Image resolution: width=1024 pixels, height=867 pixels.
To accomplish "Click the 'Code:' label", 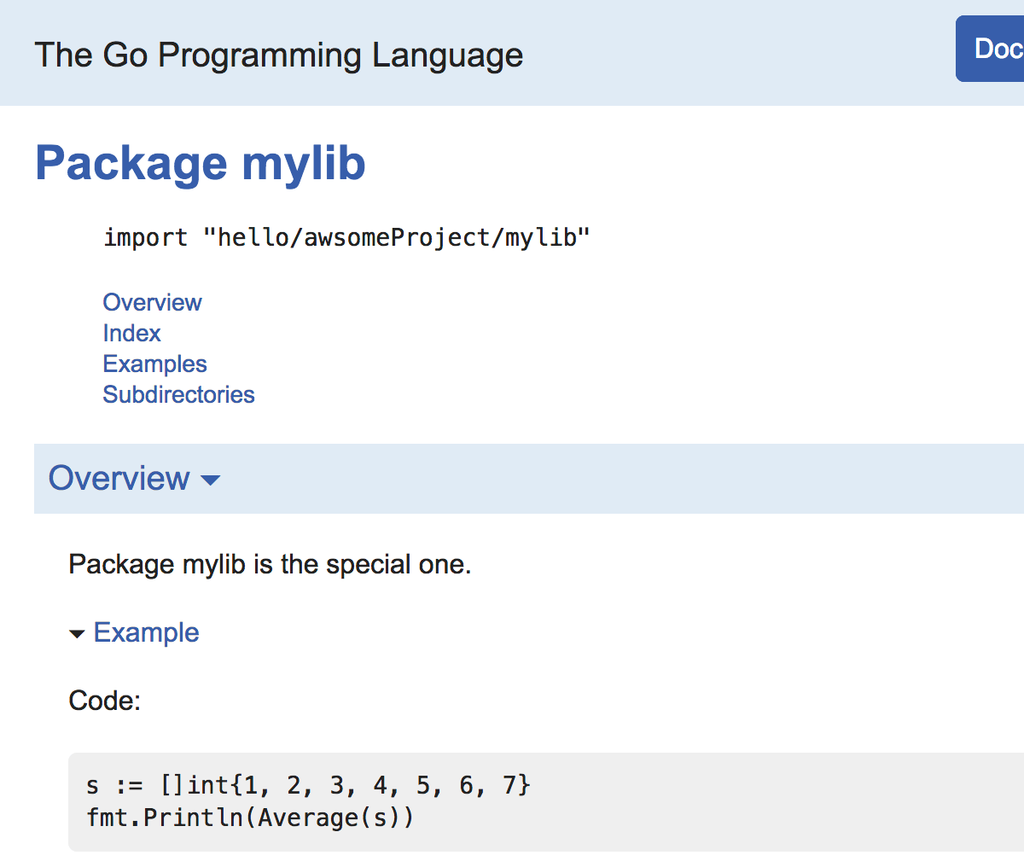I will click(104, 701).
